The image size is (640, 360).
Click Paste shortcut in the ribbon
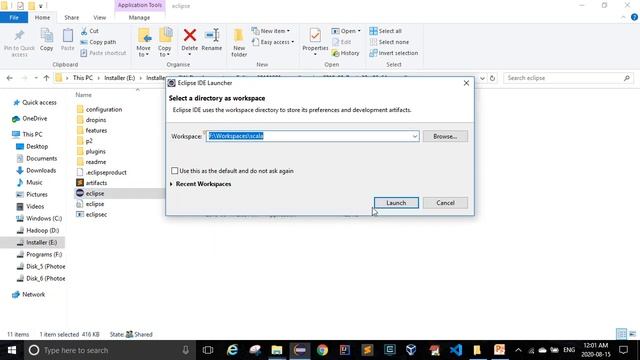click(x=103, y=53)
